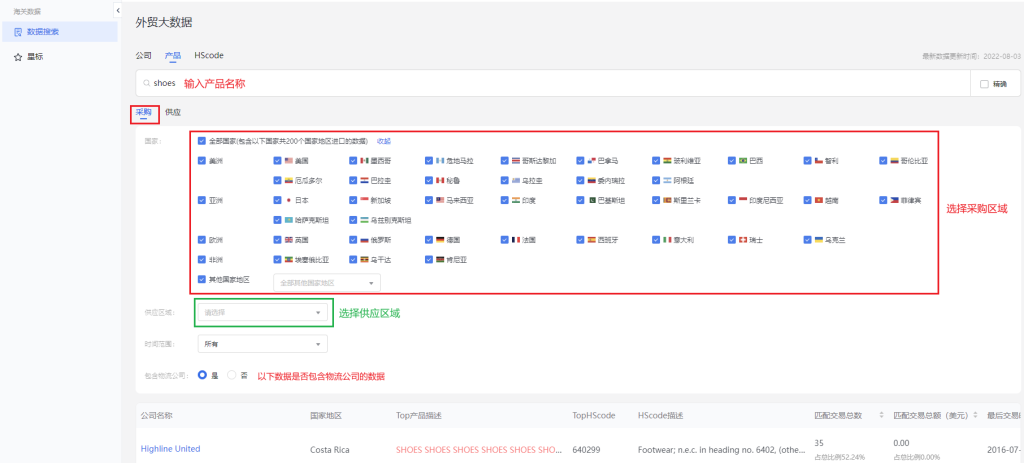Image resolution: width=1024 pixels, height=463 pixels.
Task: Open the 供应区域 dropdown
Action: tap(263, 312)
